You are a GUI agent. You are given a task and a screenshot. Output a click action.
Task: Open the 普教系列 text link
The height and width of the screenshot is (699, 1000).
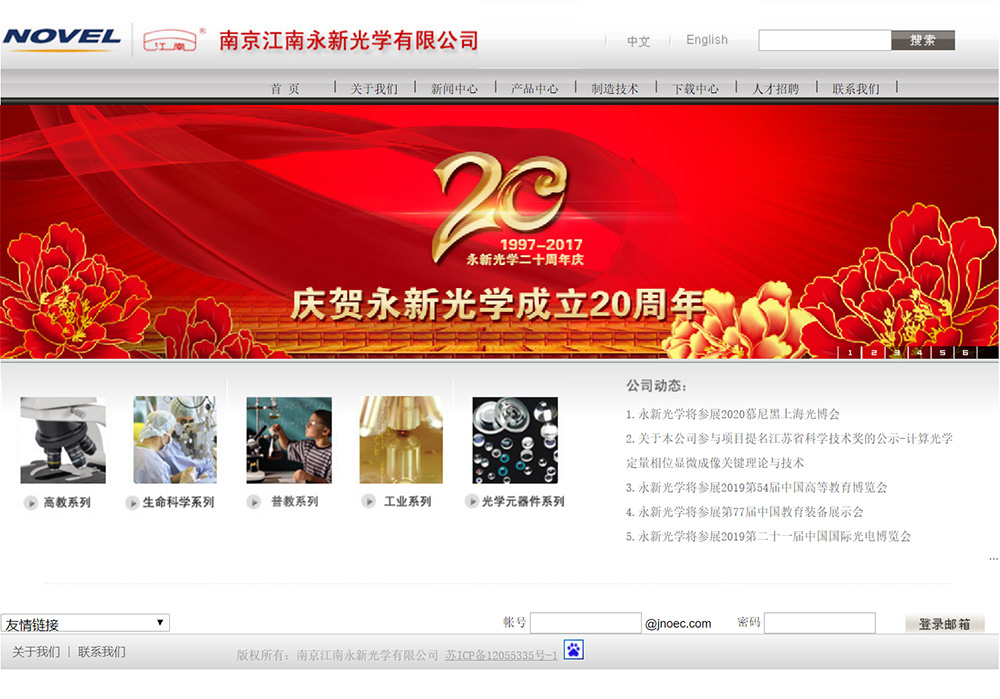coord(295,502)
